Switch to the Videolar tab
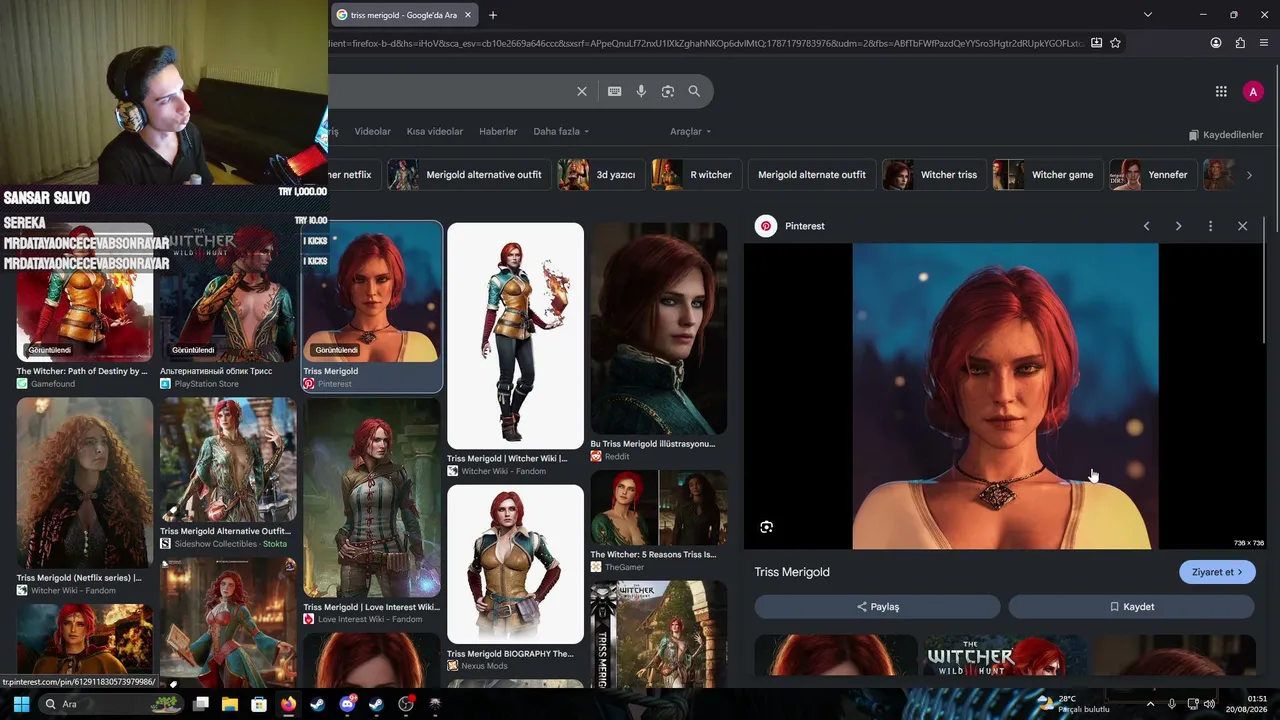The height and width of the screenshot is (720, 1280). click(x=373, y=132)
